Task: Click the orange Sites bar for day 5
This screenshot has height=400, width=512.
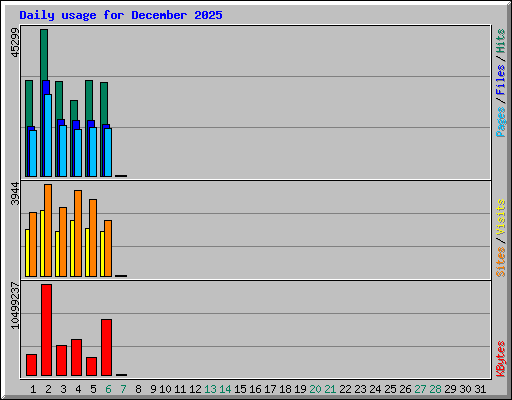Action: click(93, 238)
